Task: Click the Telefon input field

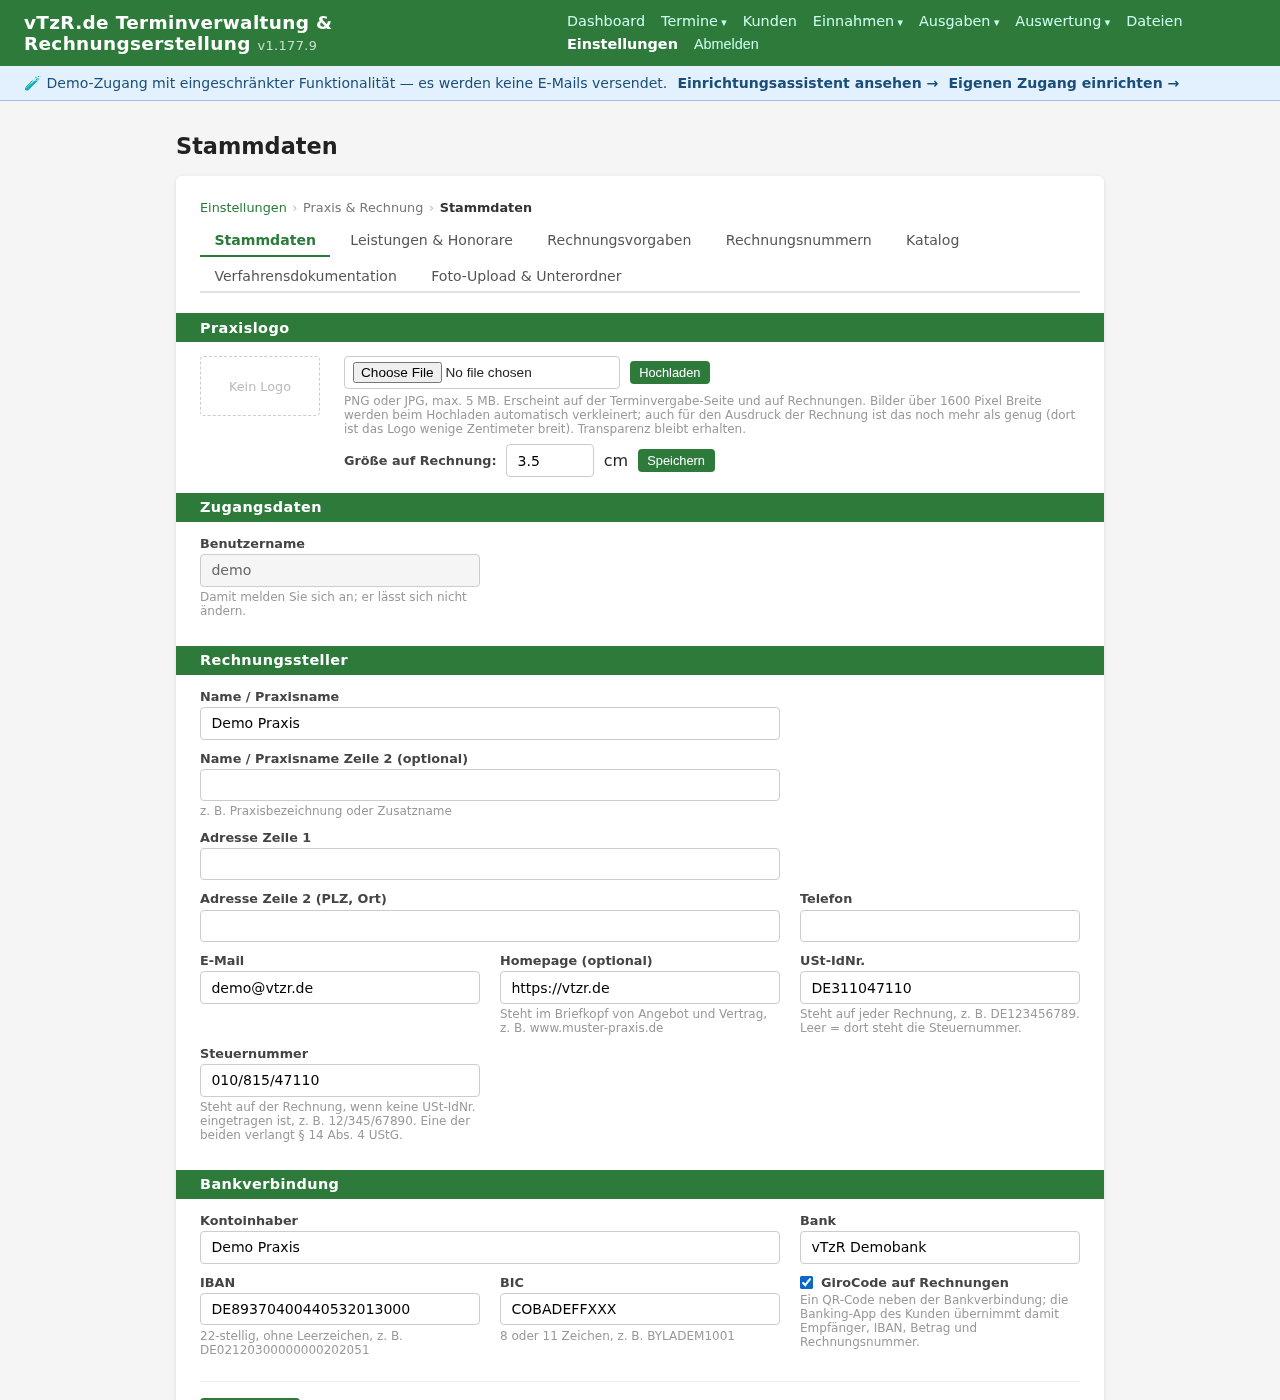Action: [940, 926]
